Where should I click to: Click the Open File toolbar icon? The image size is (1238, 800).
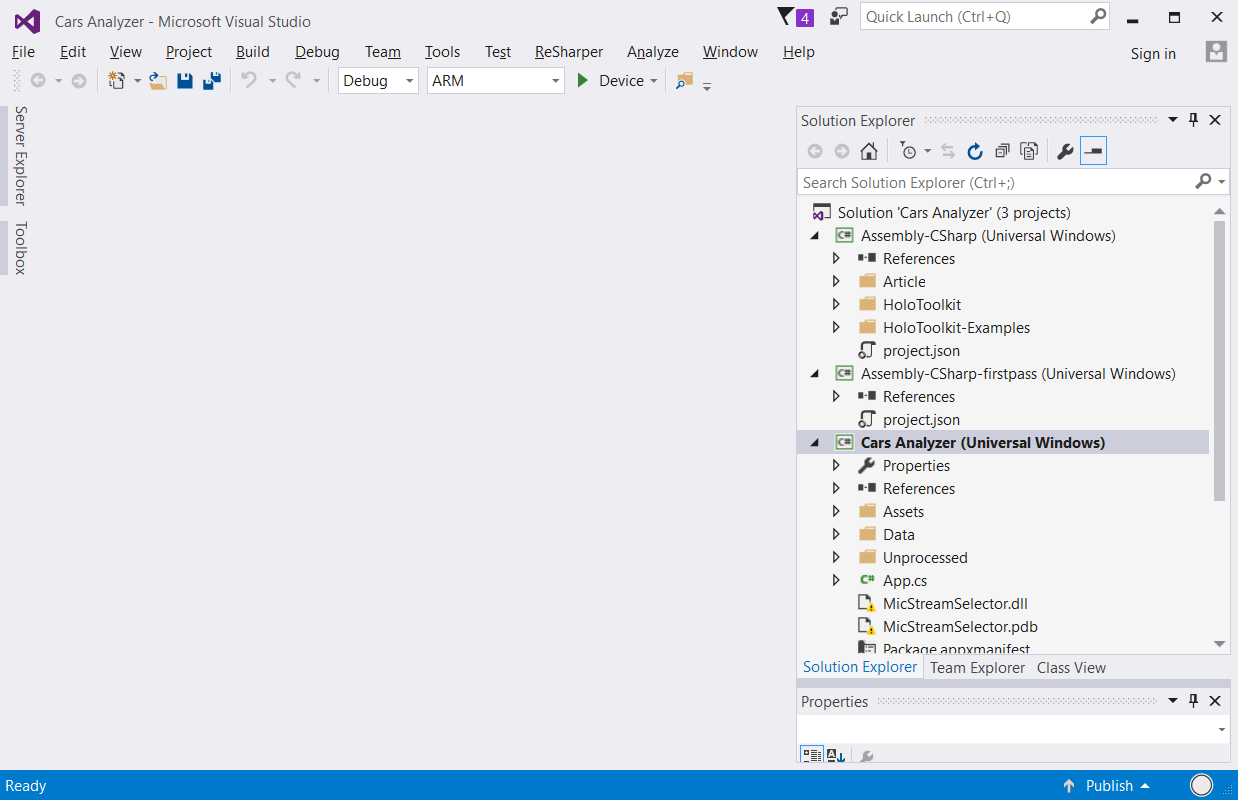point(158,81)
